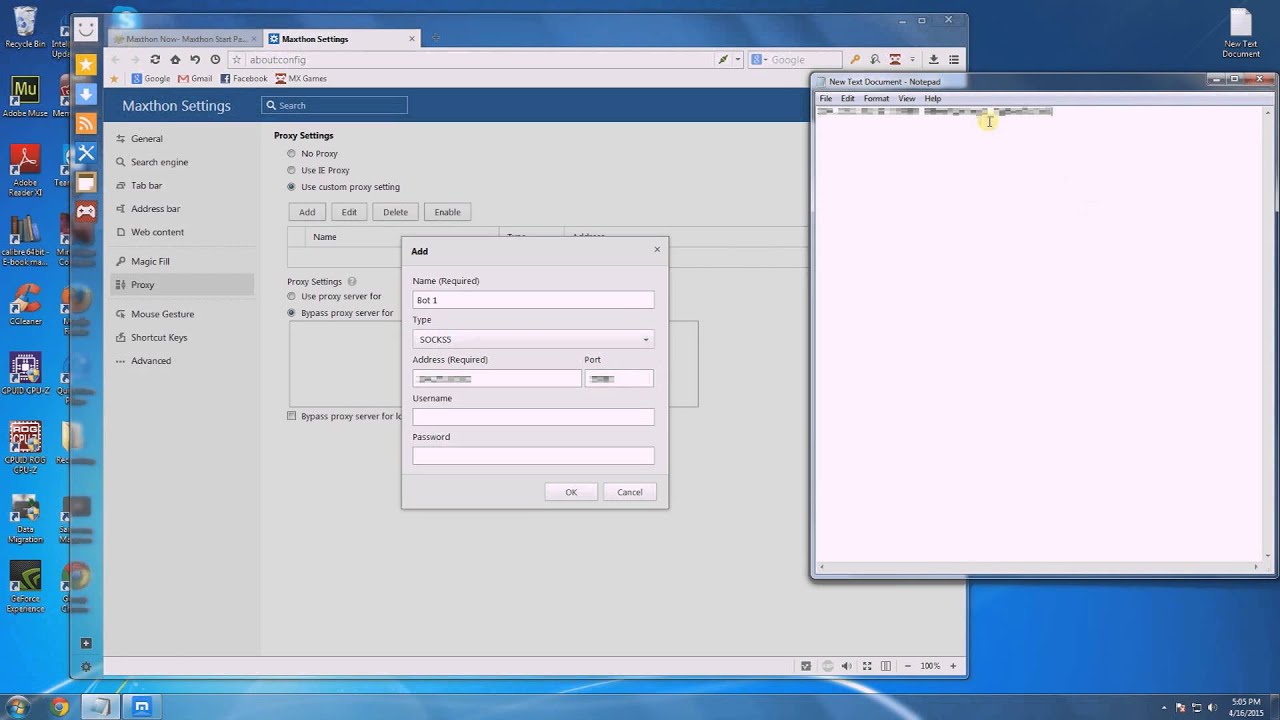Switch to Maxthon Now start page tab

click(x=185, y=39)
